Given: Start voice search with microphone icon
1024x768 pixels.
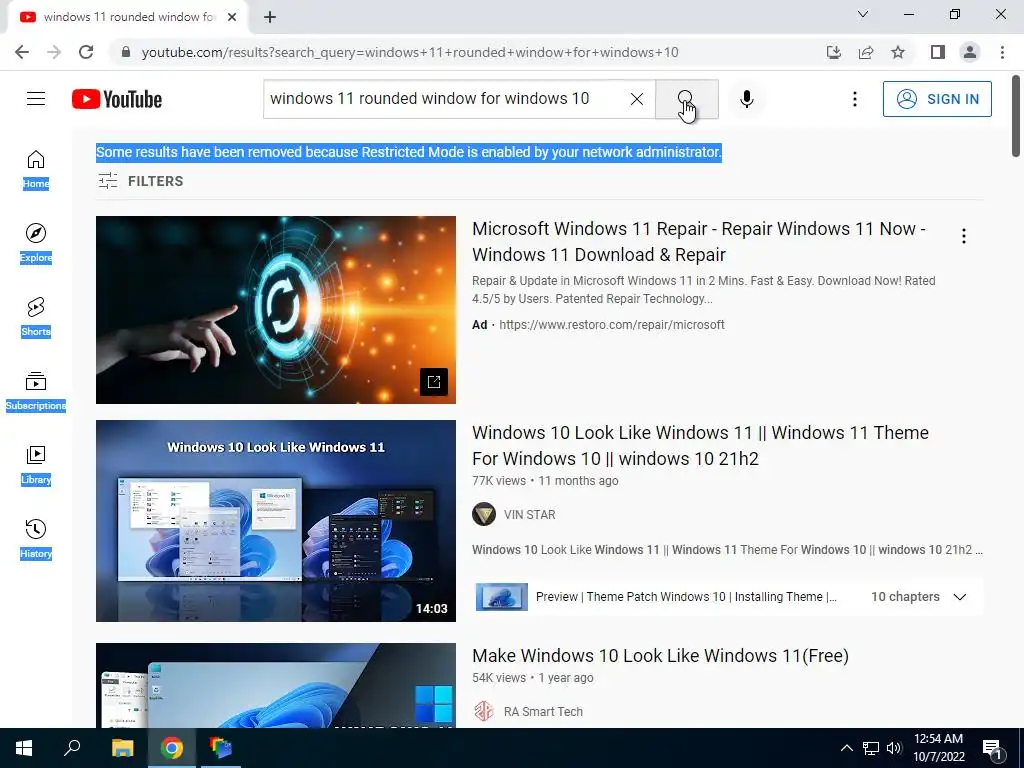Looking at the screenshot, I should click(746, 99).
